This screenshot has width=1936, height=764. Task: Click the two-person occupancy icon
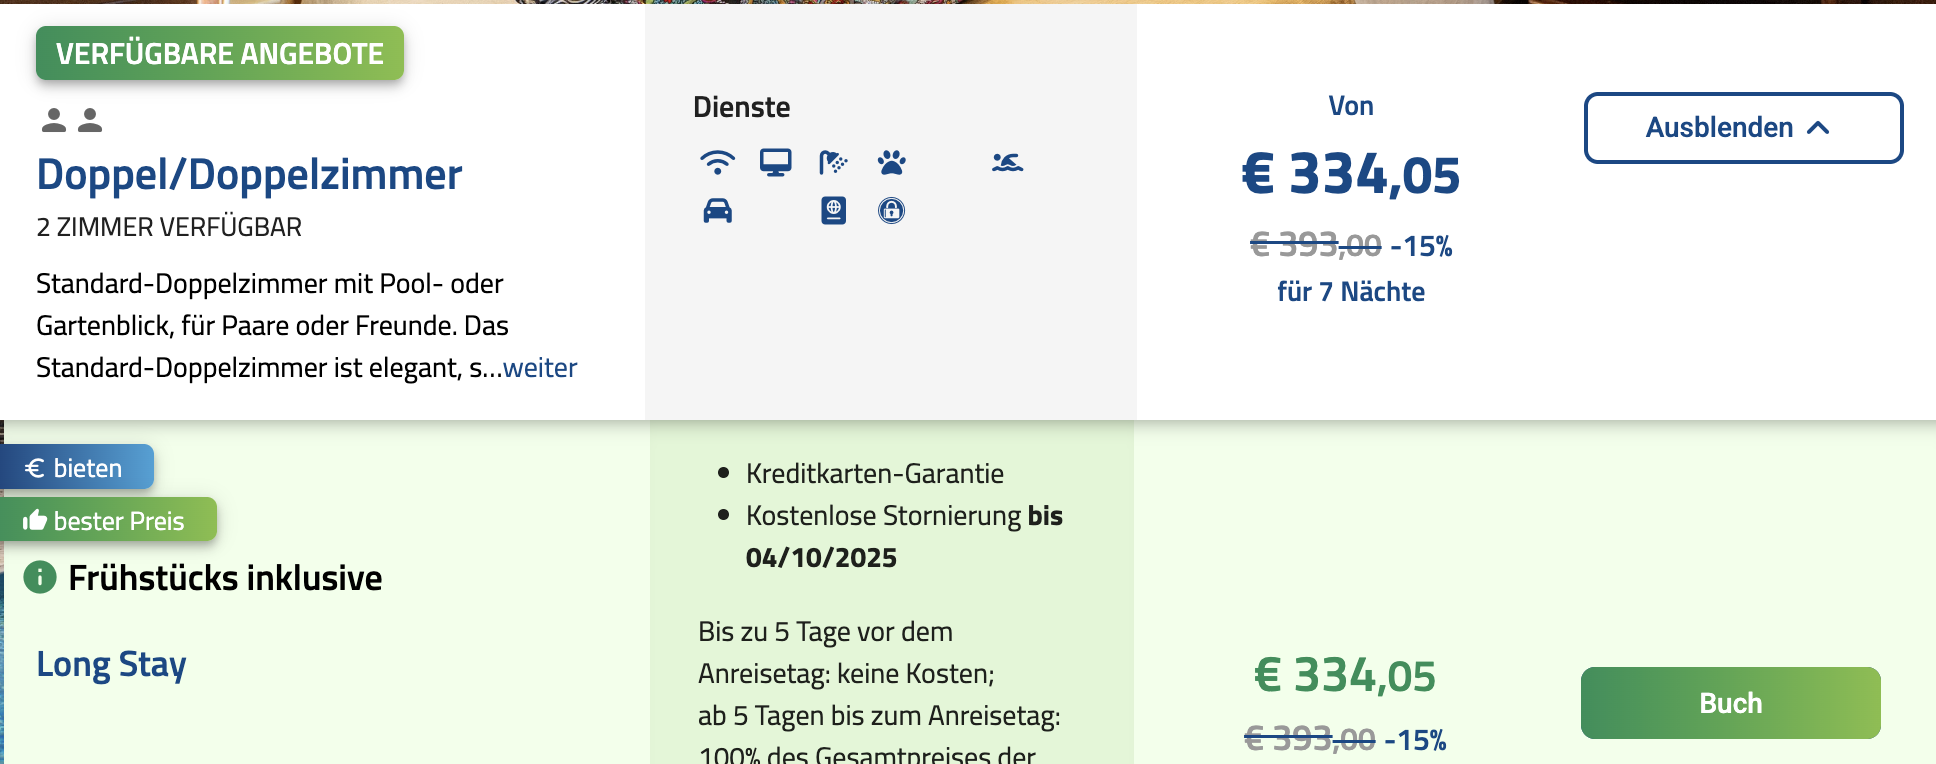click(x=72, y=120)
